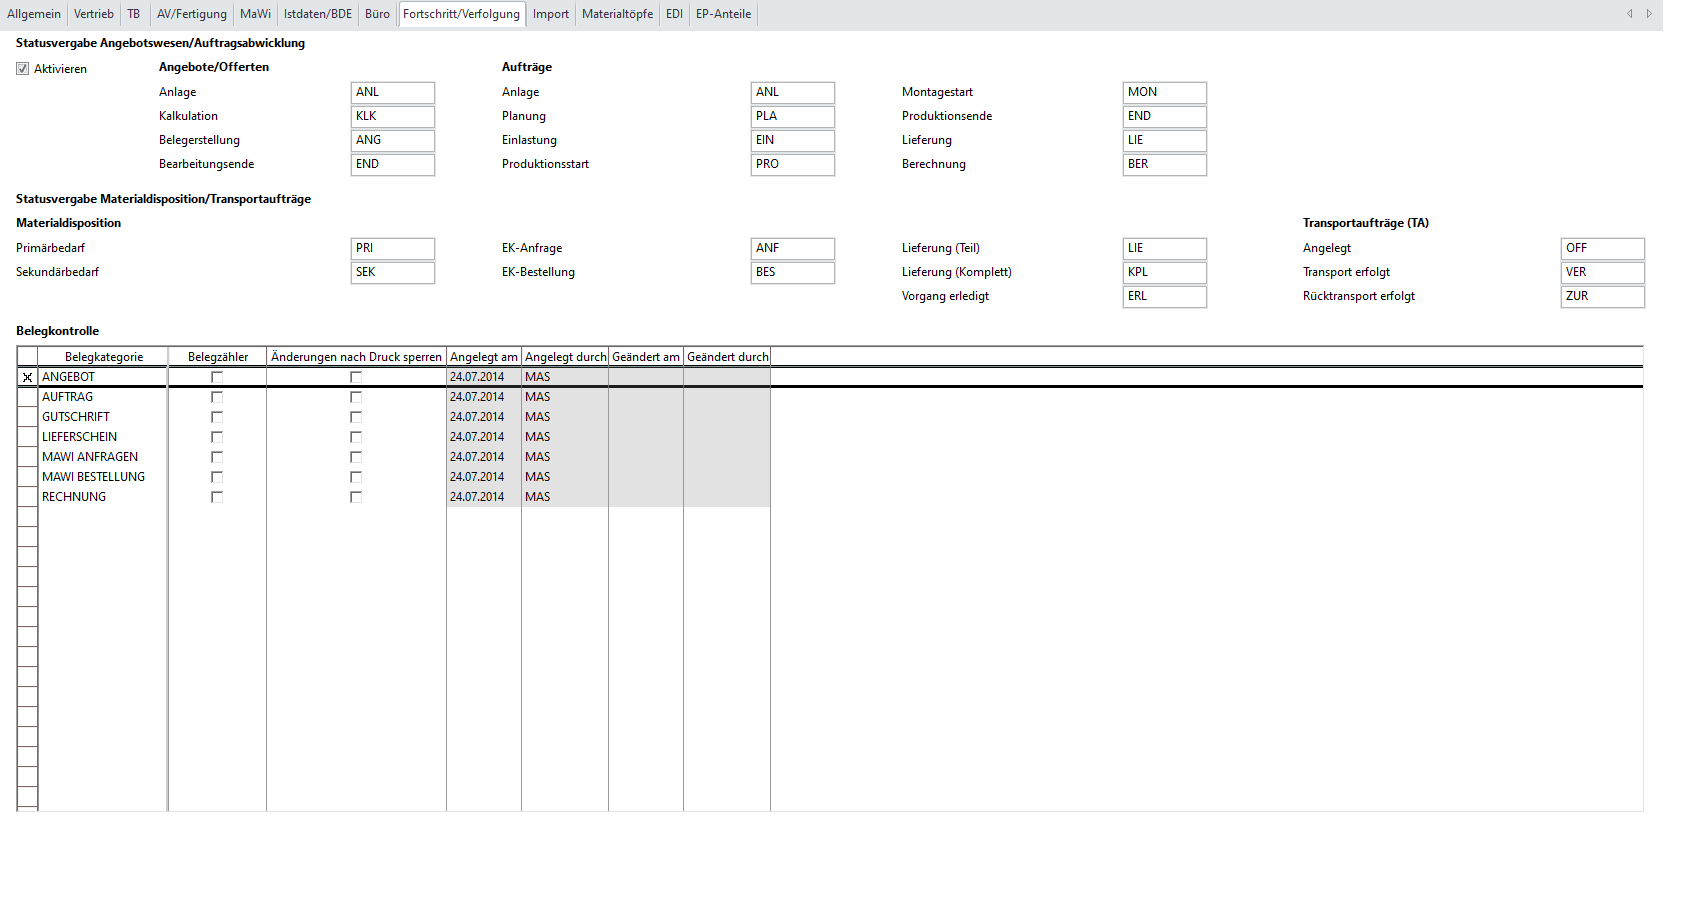Uncheck the Aktivieren checkbox
Viewport: 1687px width, 897px height.
23,69
